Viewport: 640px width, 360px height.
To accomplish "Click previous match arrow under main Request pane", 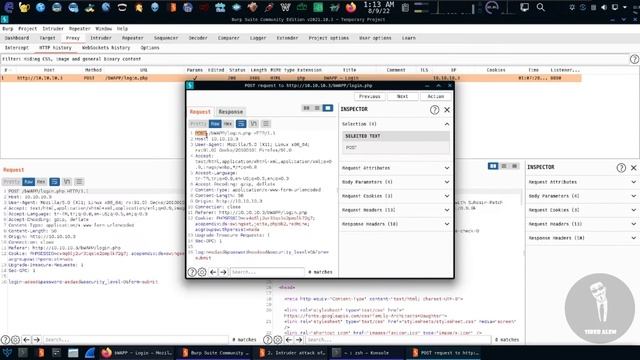I will [x=27, y=340].
